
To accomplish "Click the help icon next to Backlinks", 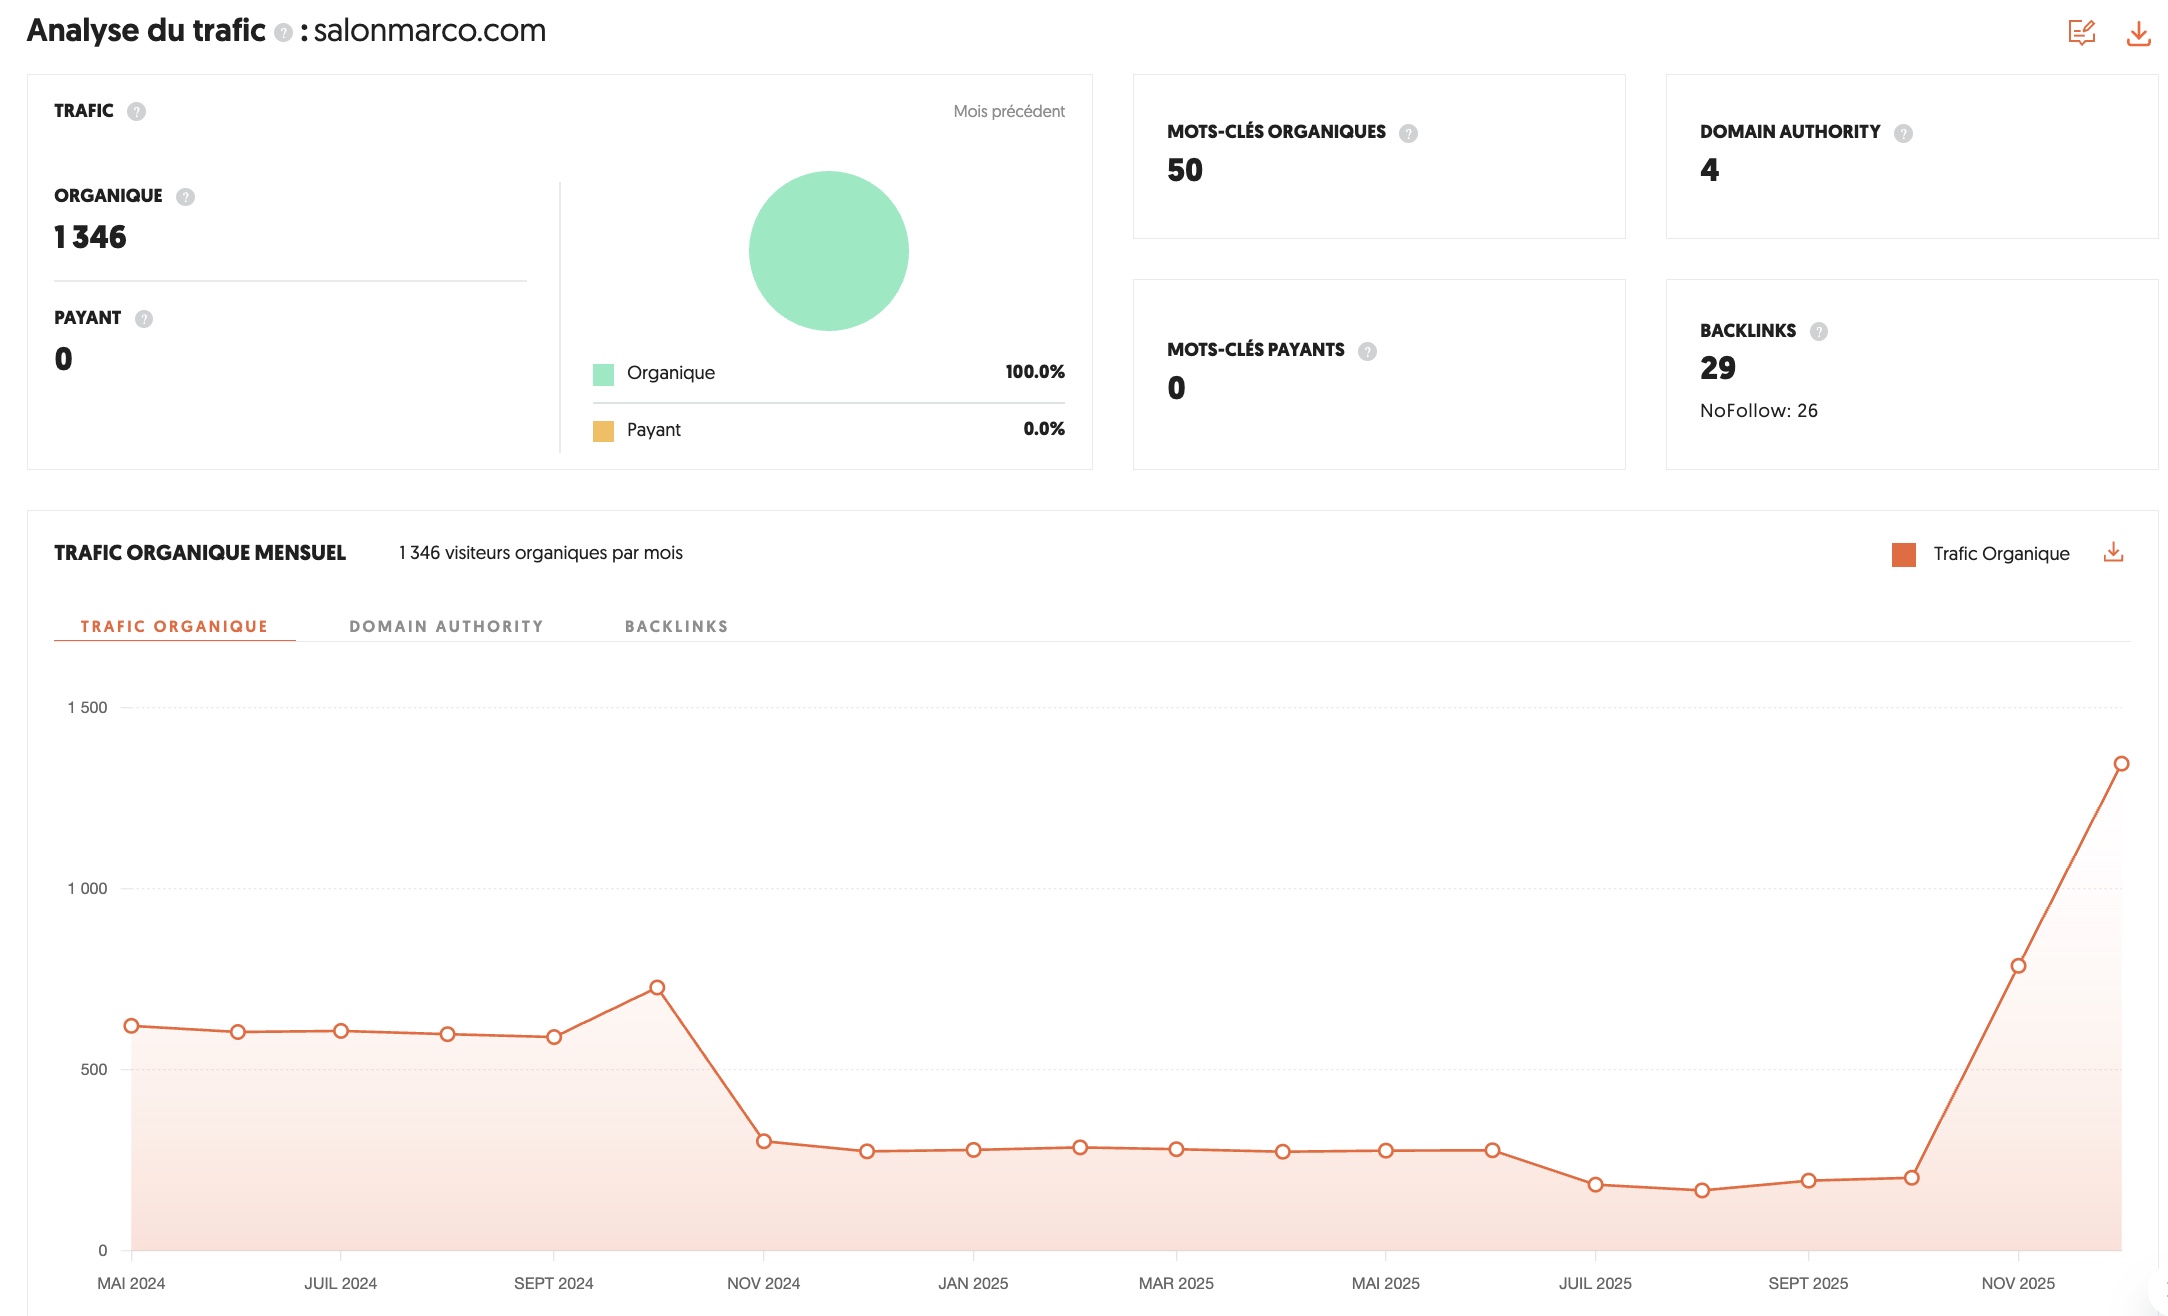I will pyautogui.click(x=1819, y=331).
